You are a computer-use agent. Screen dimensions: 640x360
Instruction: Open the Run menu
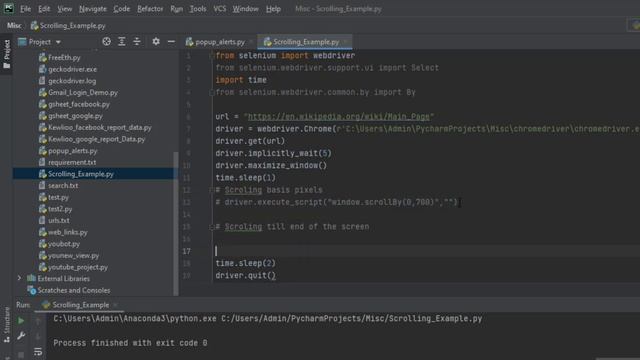[x=176, y=9]
